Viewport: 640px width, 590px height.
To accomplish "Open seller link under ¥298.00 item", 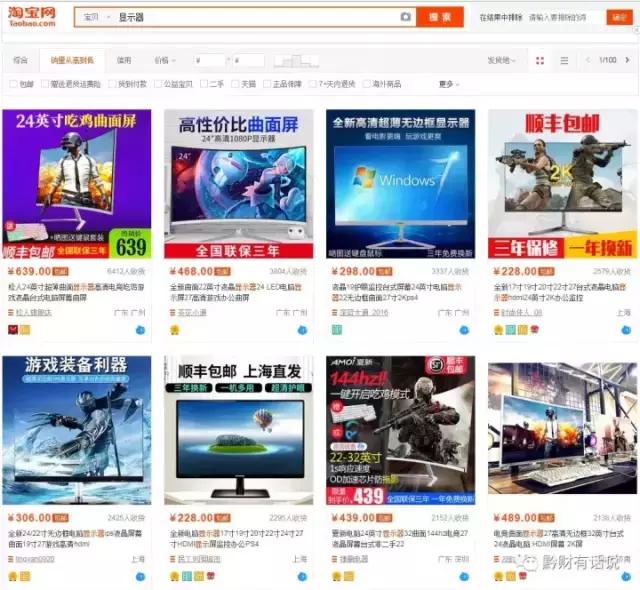I will pos(364,313).
